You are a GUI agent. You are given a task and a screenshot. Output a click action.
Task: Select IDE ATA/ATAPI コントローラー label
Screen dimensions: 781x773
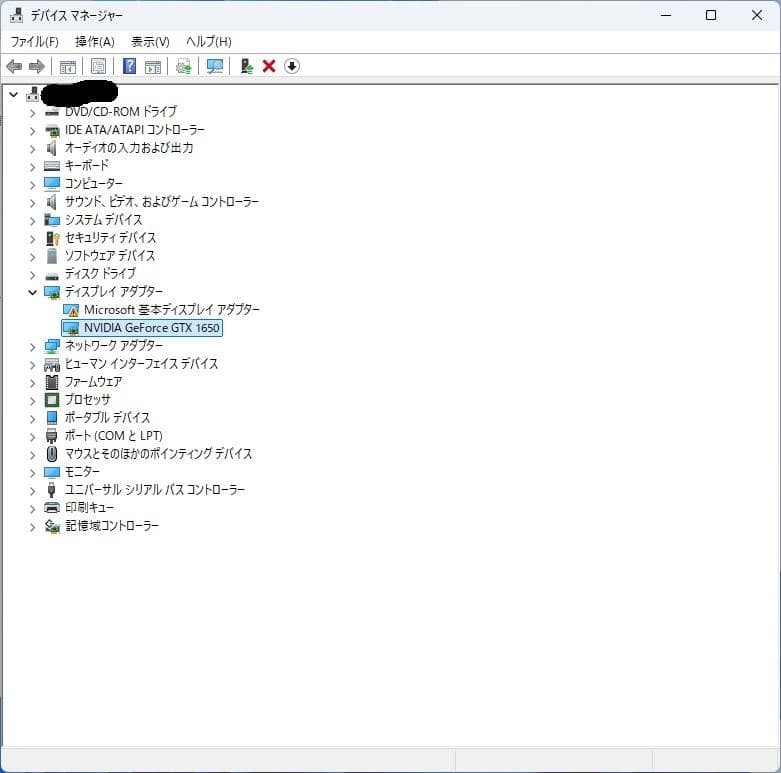tap(134, 130)
